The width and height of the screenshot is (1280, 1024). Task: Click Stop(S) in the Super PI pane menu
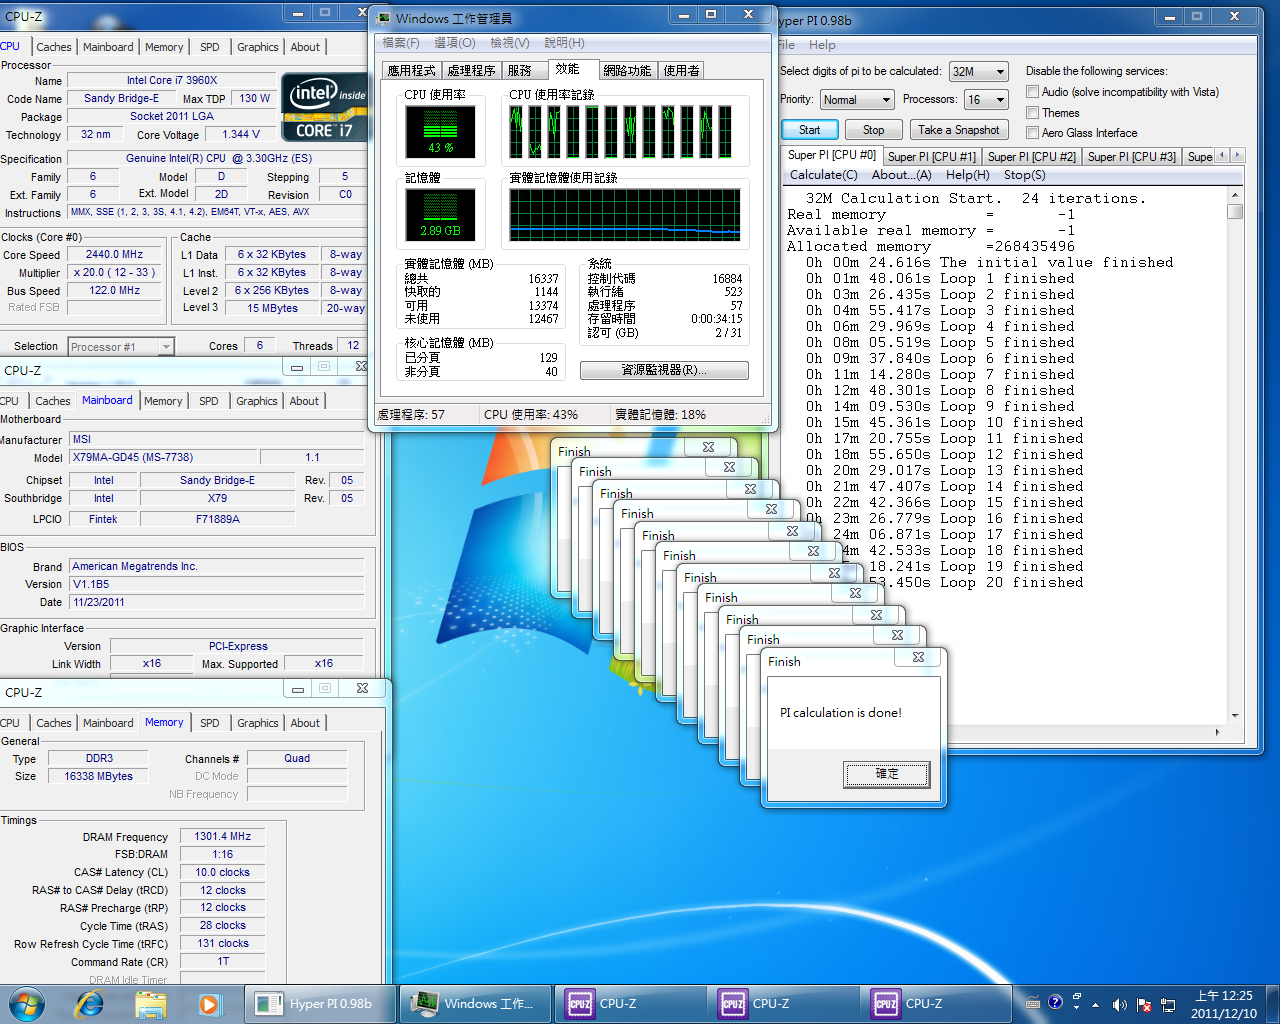click(1025, 175)
